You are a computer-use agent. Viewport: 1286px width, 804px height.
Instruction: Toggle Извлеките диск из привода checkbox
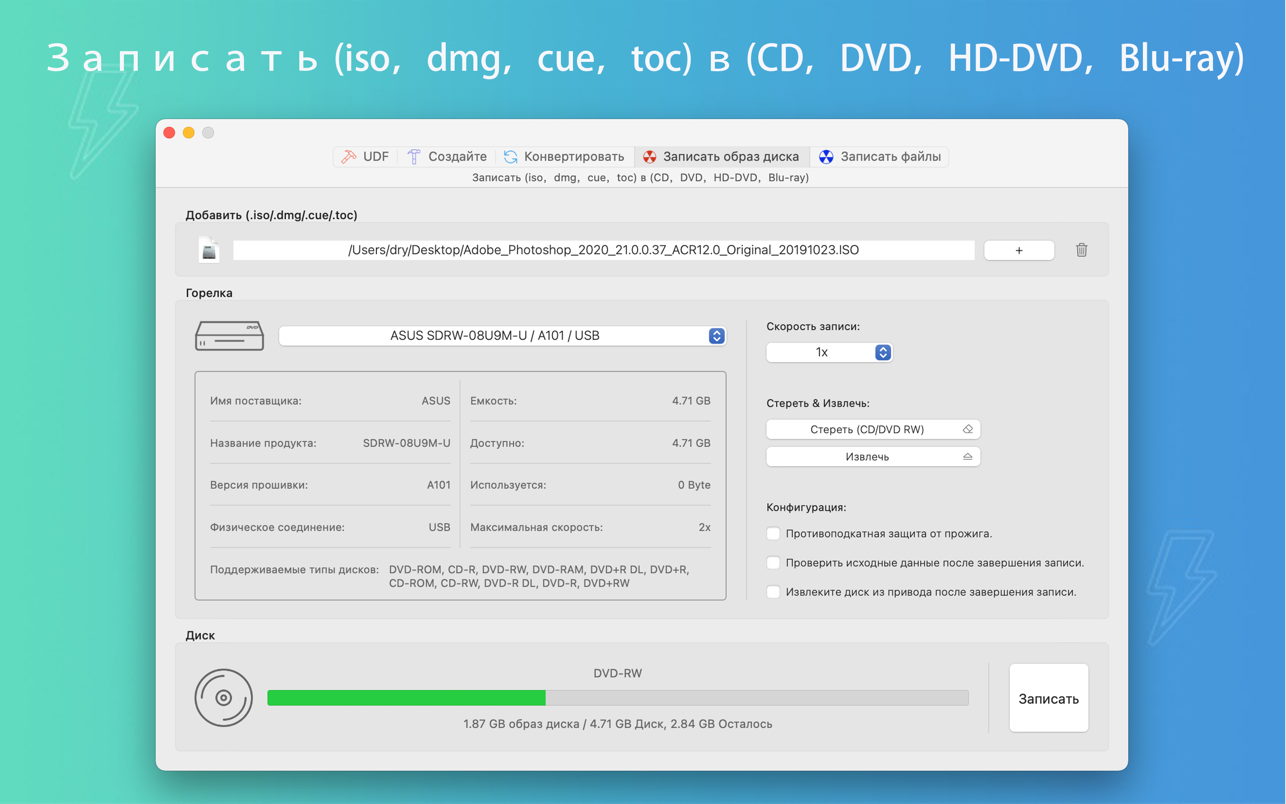[x=773, y=592]
